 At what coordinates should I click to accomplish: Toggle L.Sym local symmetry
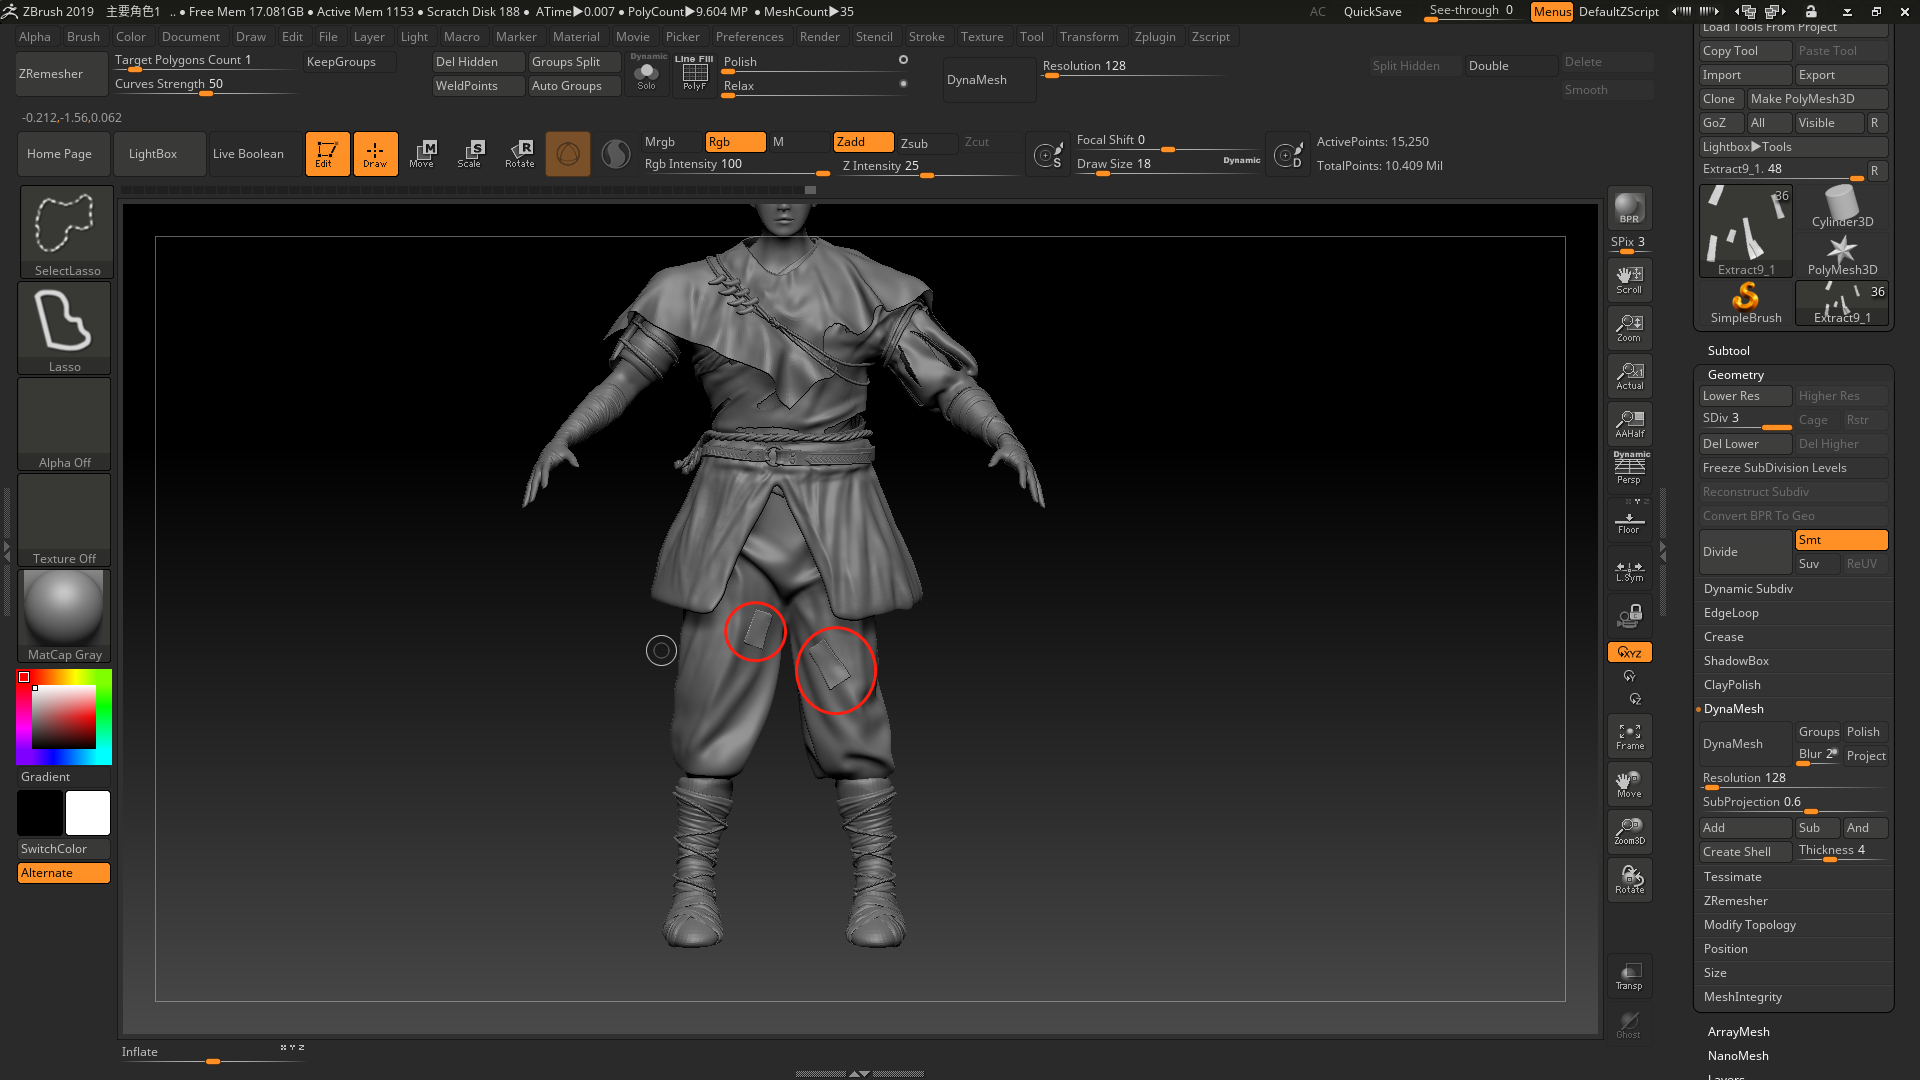point(1629,571)
